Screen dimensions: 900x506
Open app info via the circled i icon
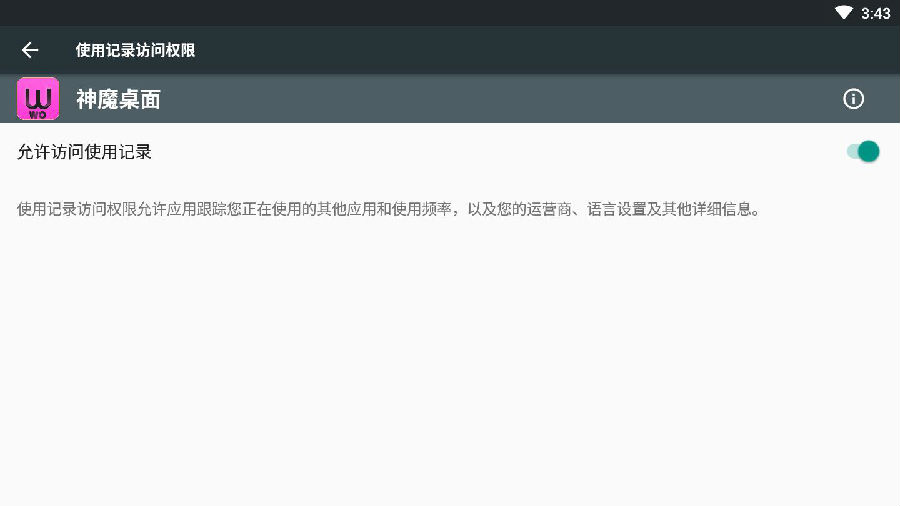tap(853, 99)
